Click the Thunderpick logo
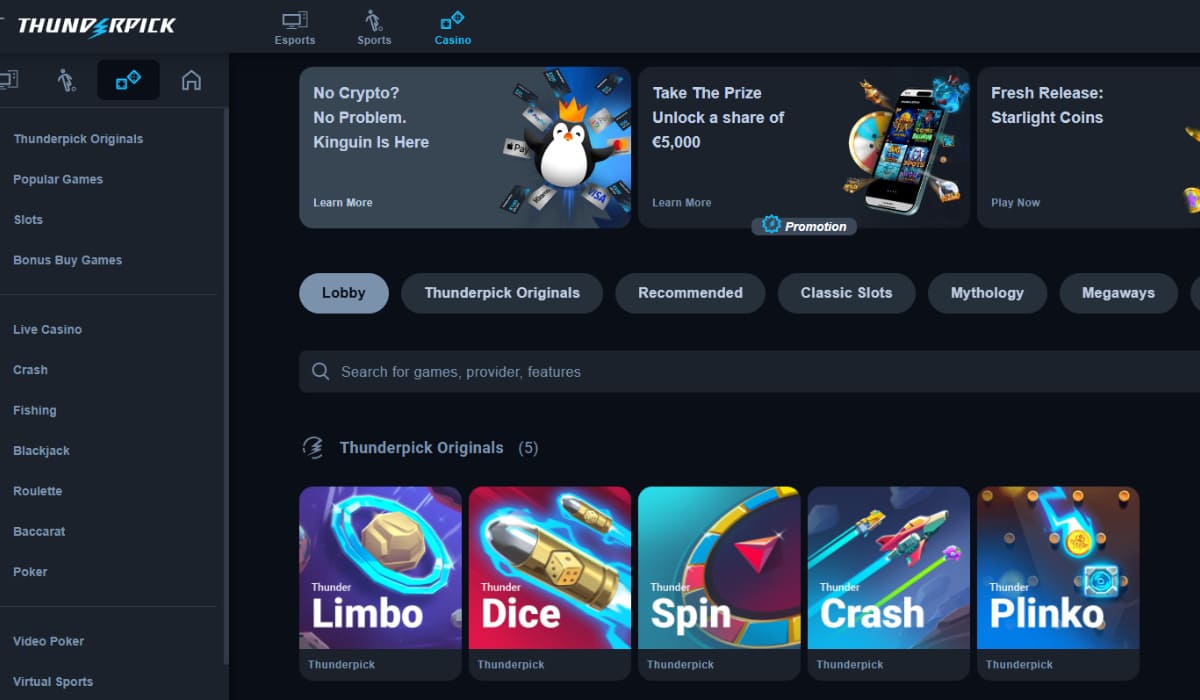 pos(95,26)
